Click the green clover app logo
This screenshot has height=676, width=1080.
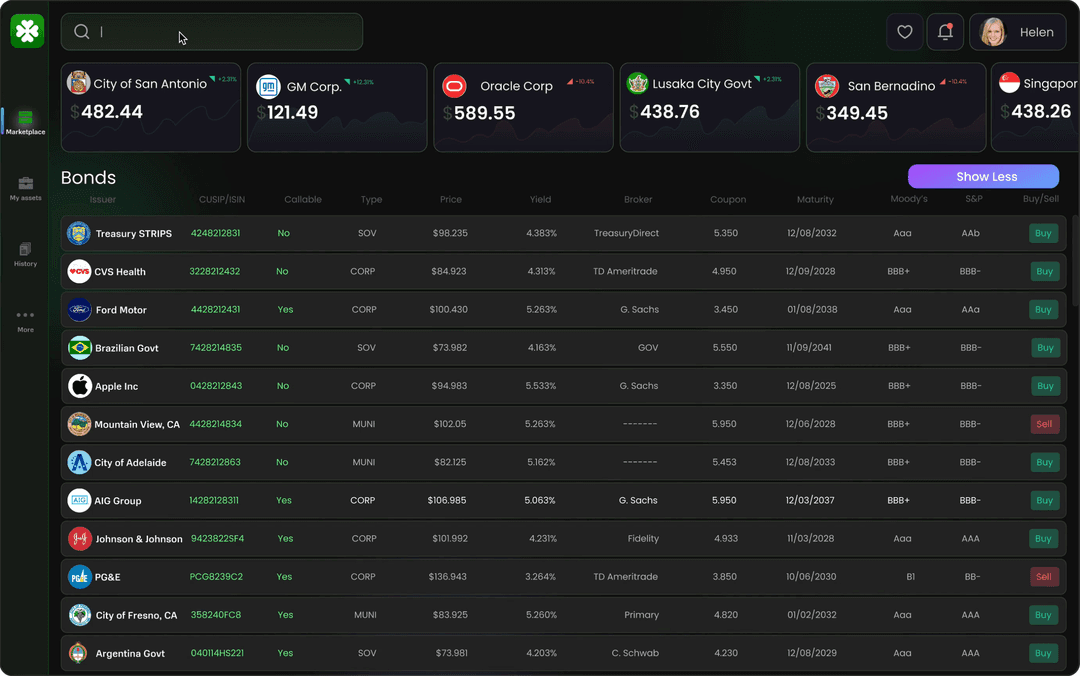coord(28,31)
